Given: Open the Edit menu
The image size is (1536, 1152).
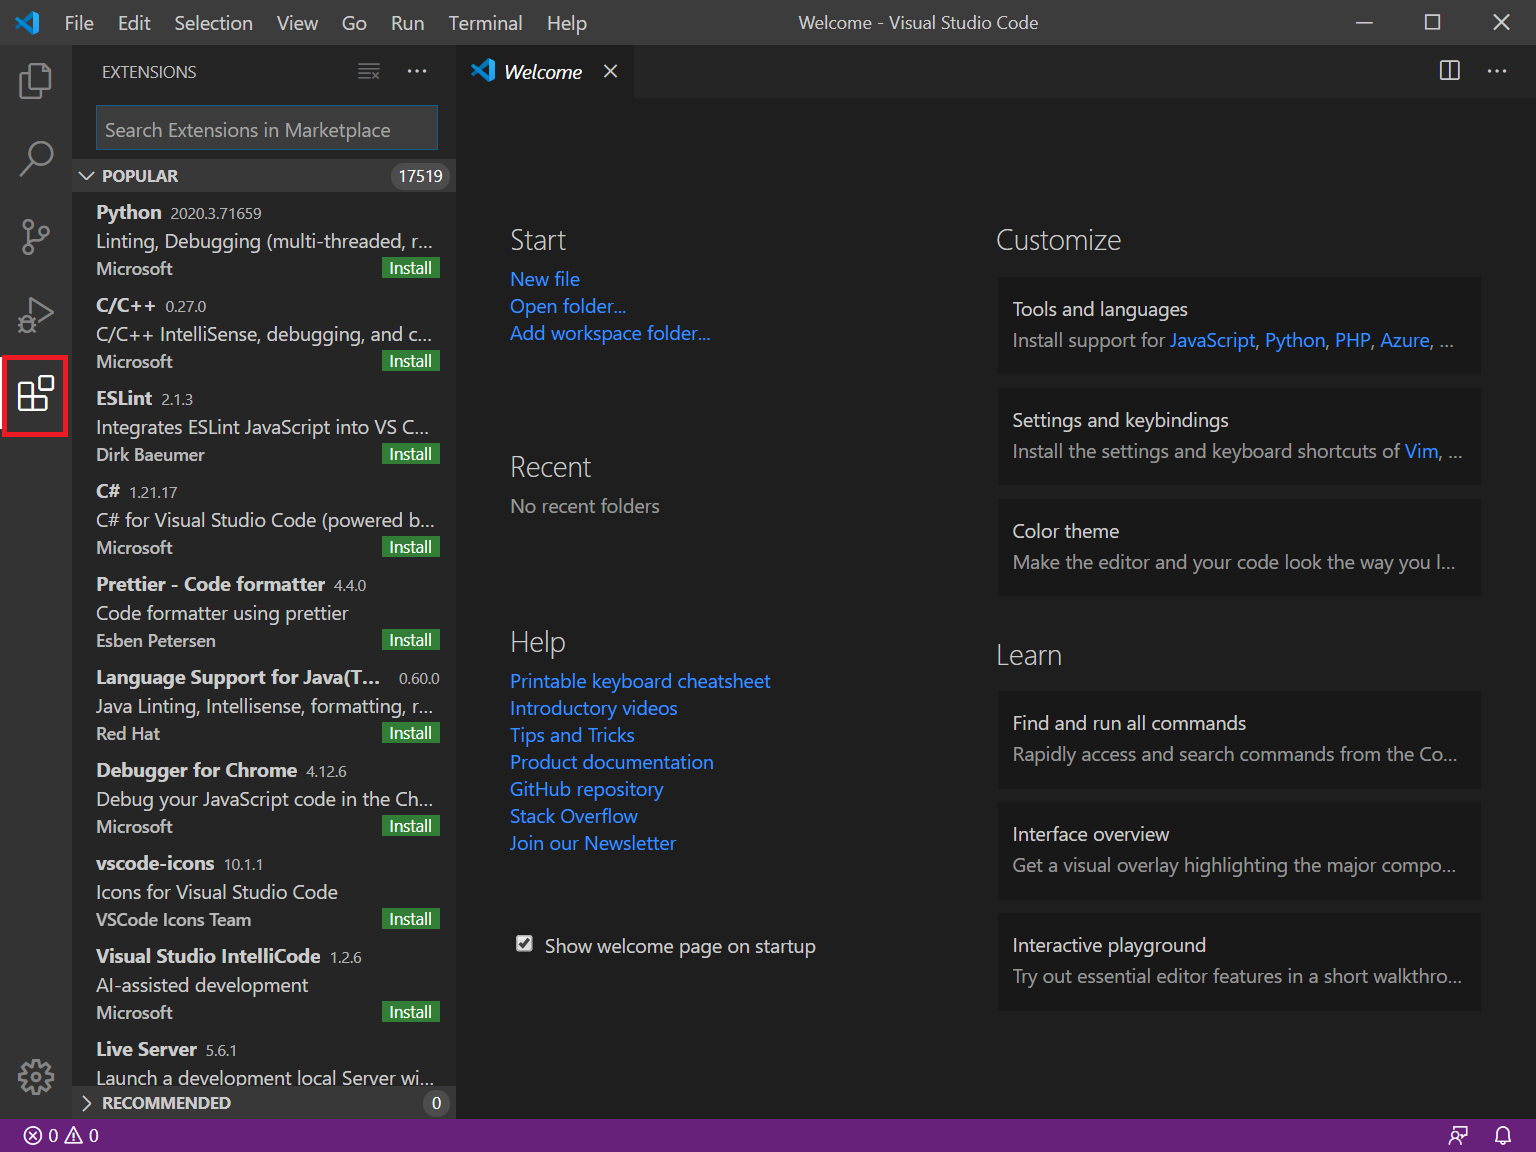Looking at the screenshot, I should (x=134, y=22).
